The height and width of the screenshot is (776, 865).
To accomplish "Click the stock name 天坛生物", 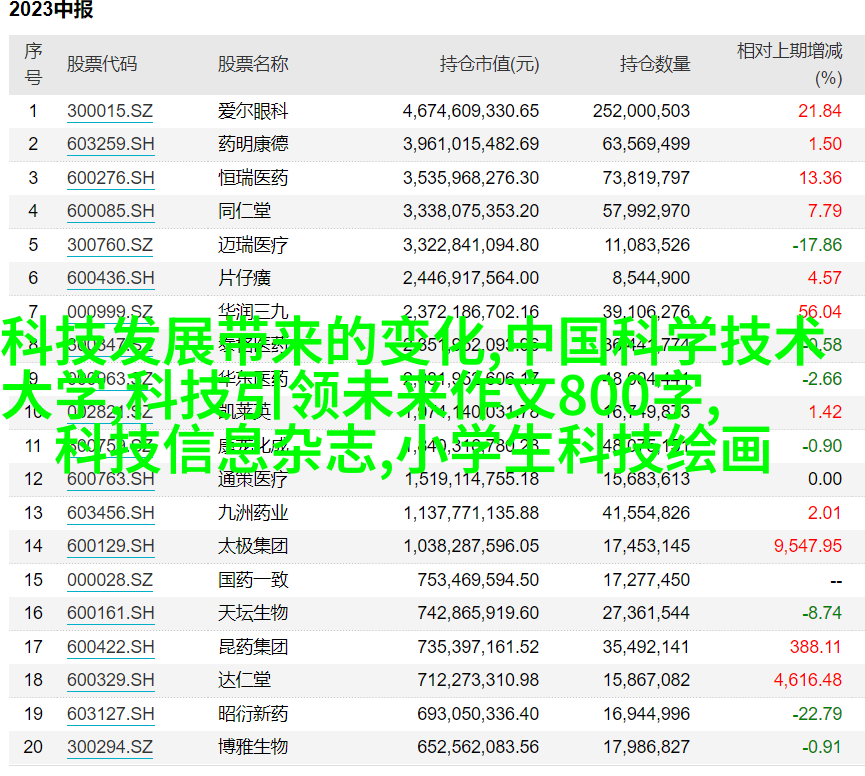I will [x=253, y=613].
